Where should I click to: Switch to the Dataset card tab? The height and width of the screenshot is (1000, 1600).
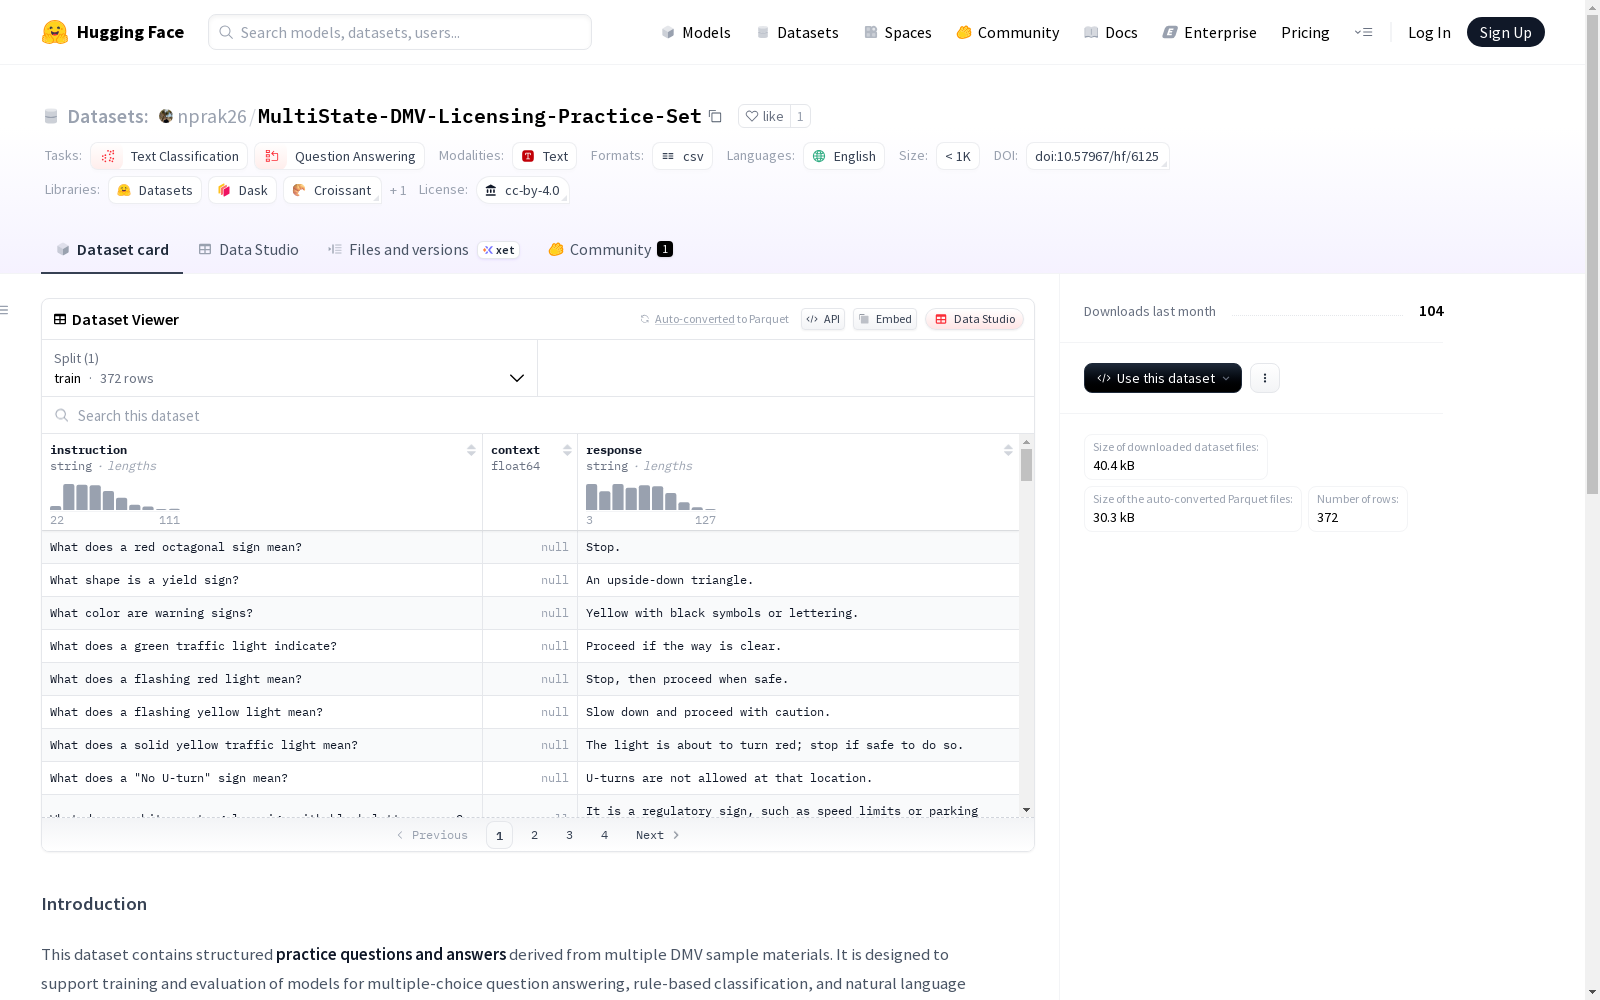coord(112,250)
